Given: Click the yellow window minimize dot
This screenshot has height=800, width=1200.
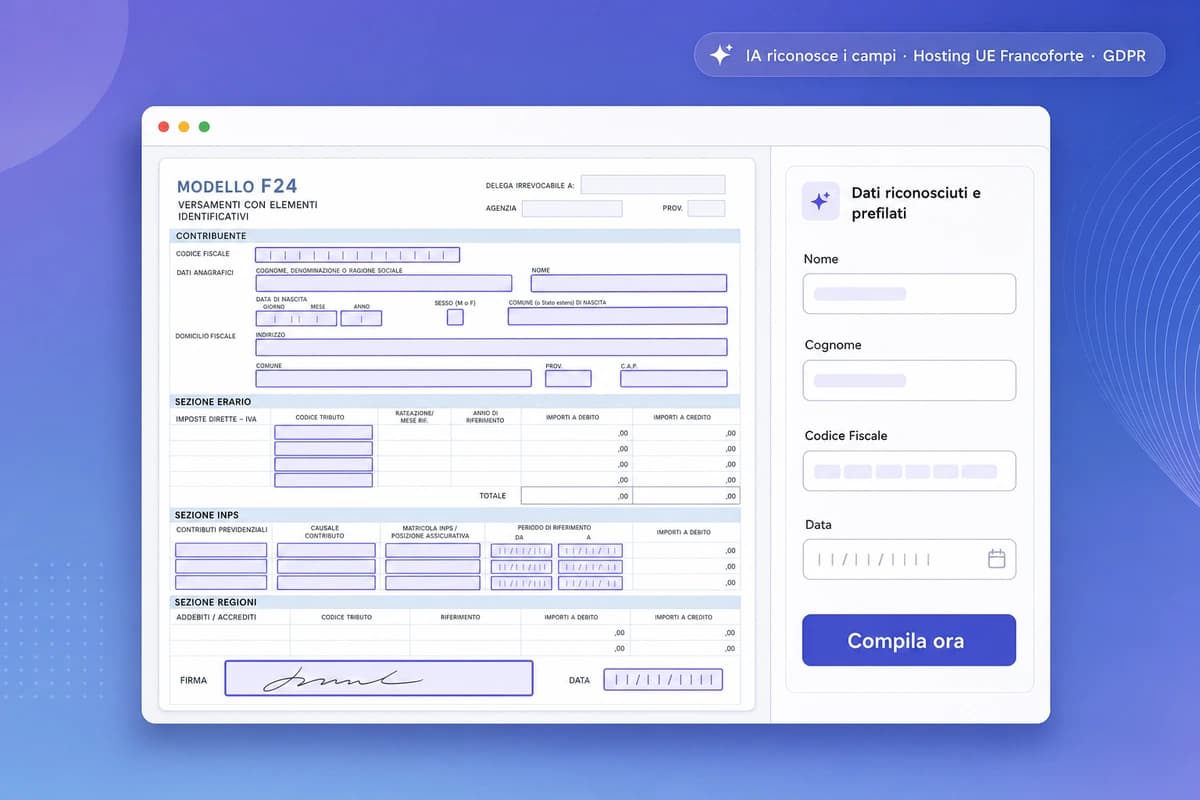Looking at the screenshot, I should pos(183,126).
